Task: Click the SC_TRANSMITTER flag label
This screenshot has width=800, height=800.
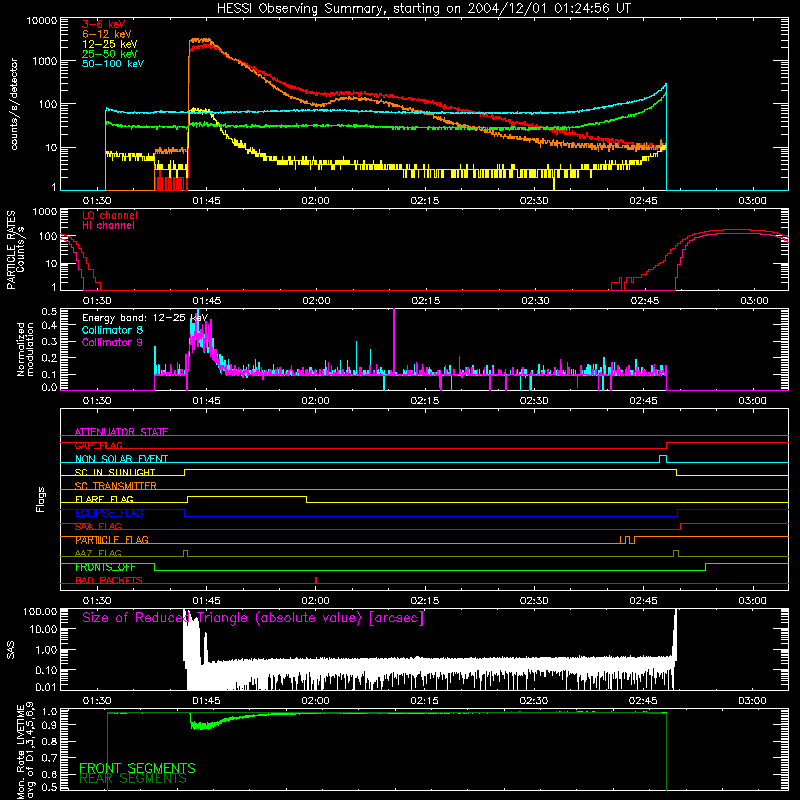Action: point(115,486)
